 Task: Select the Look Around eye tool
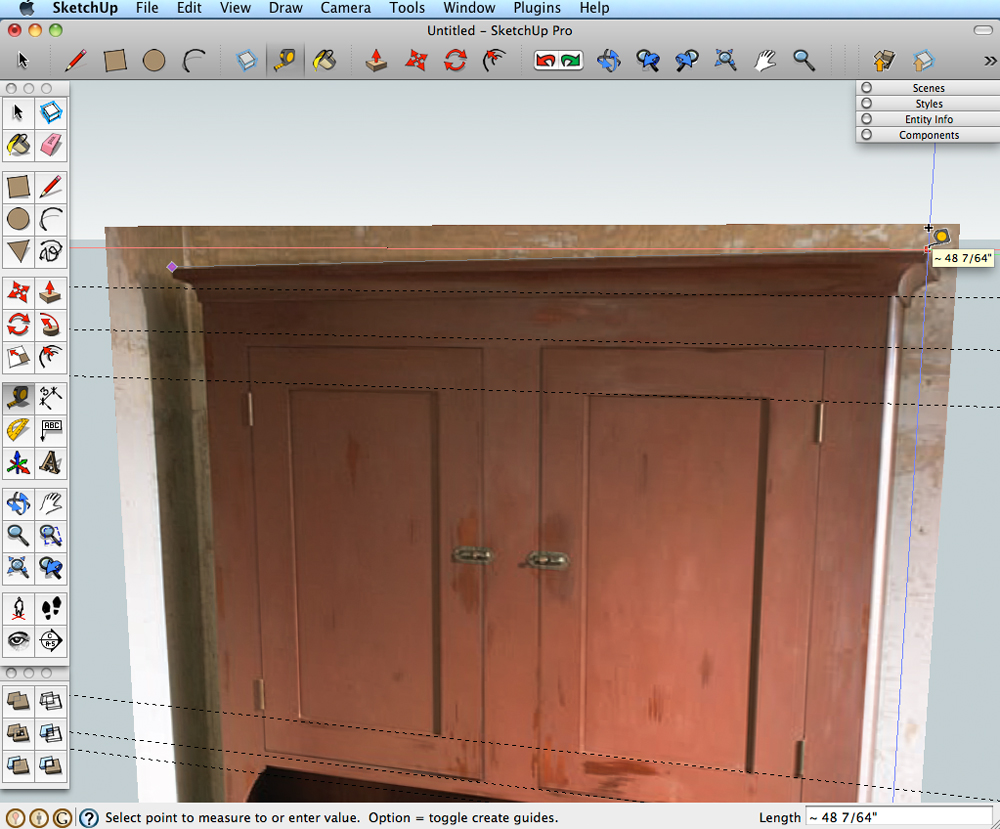[18, 639]
